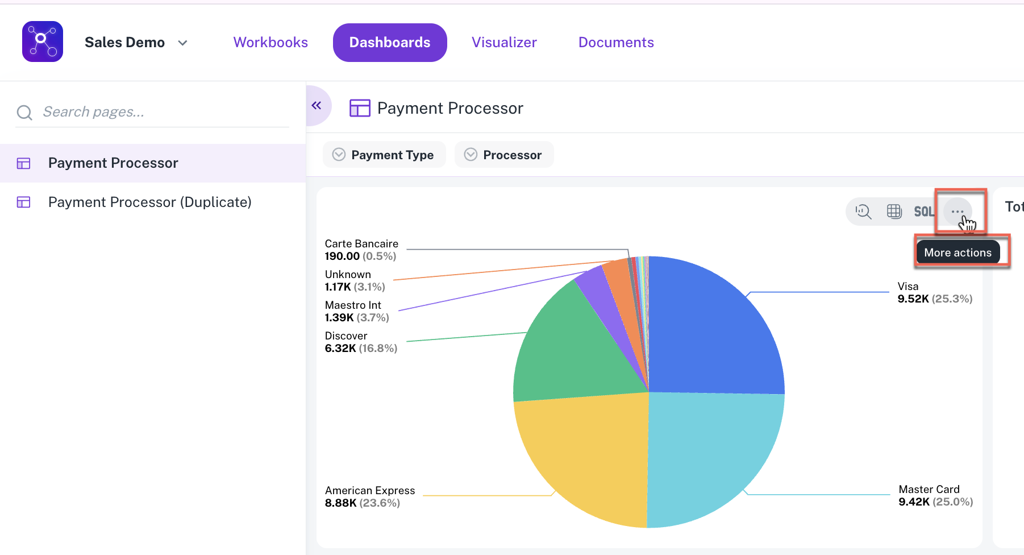Open the Payment Processor page in sidebar
The height and width of the screenshot is (555, 1024).
113,163
